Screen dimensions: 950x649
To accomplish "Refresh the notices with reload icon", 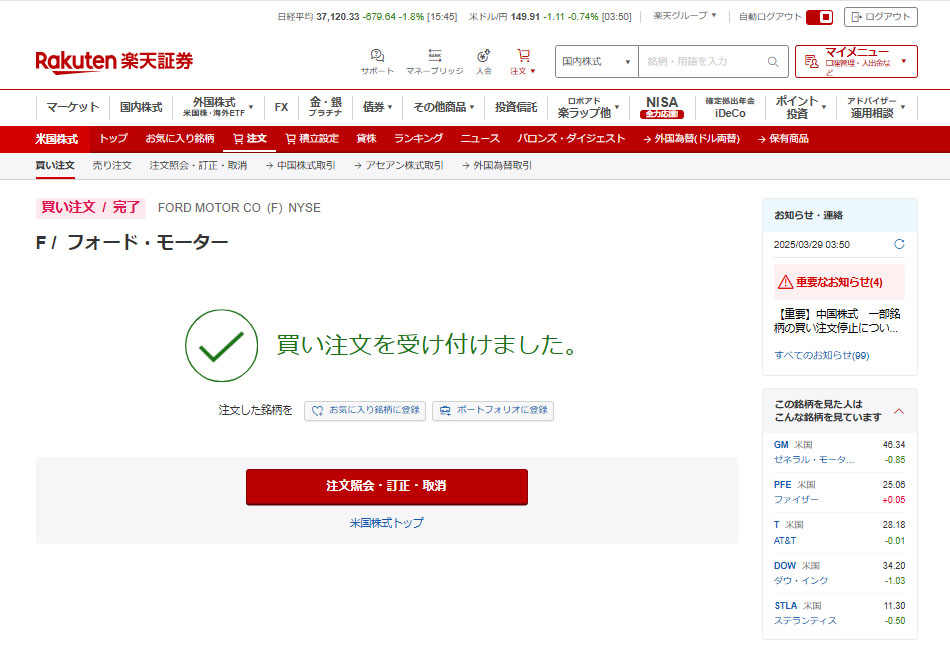I will [x=899, y=244].
